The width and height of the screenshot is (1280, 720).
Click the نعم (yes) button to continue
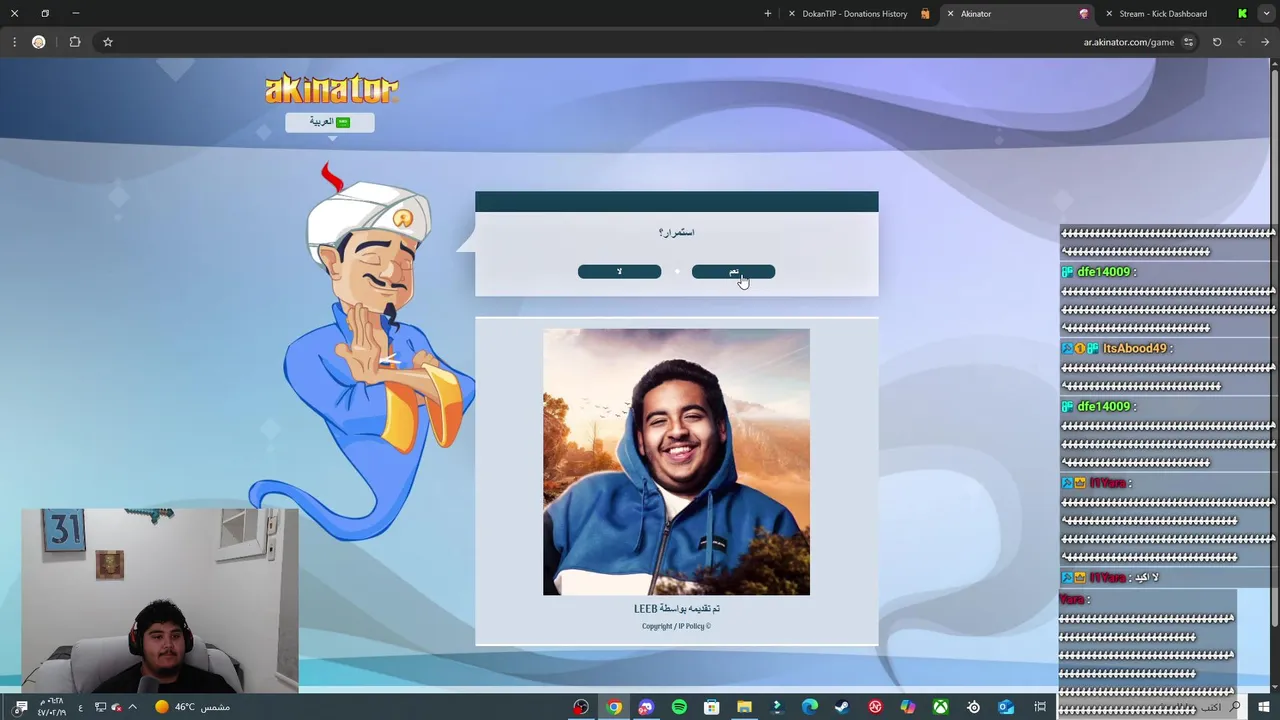[733, 272]
